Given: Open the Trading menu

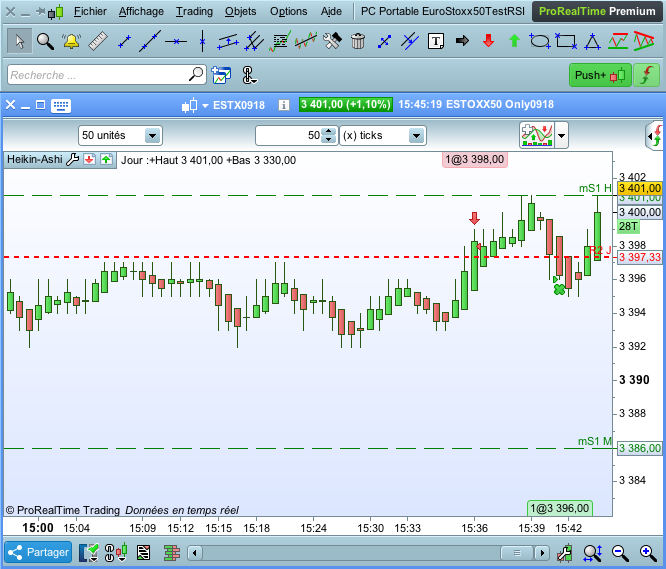Looking at the screenshot, I should coord(194,11).
